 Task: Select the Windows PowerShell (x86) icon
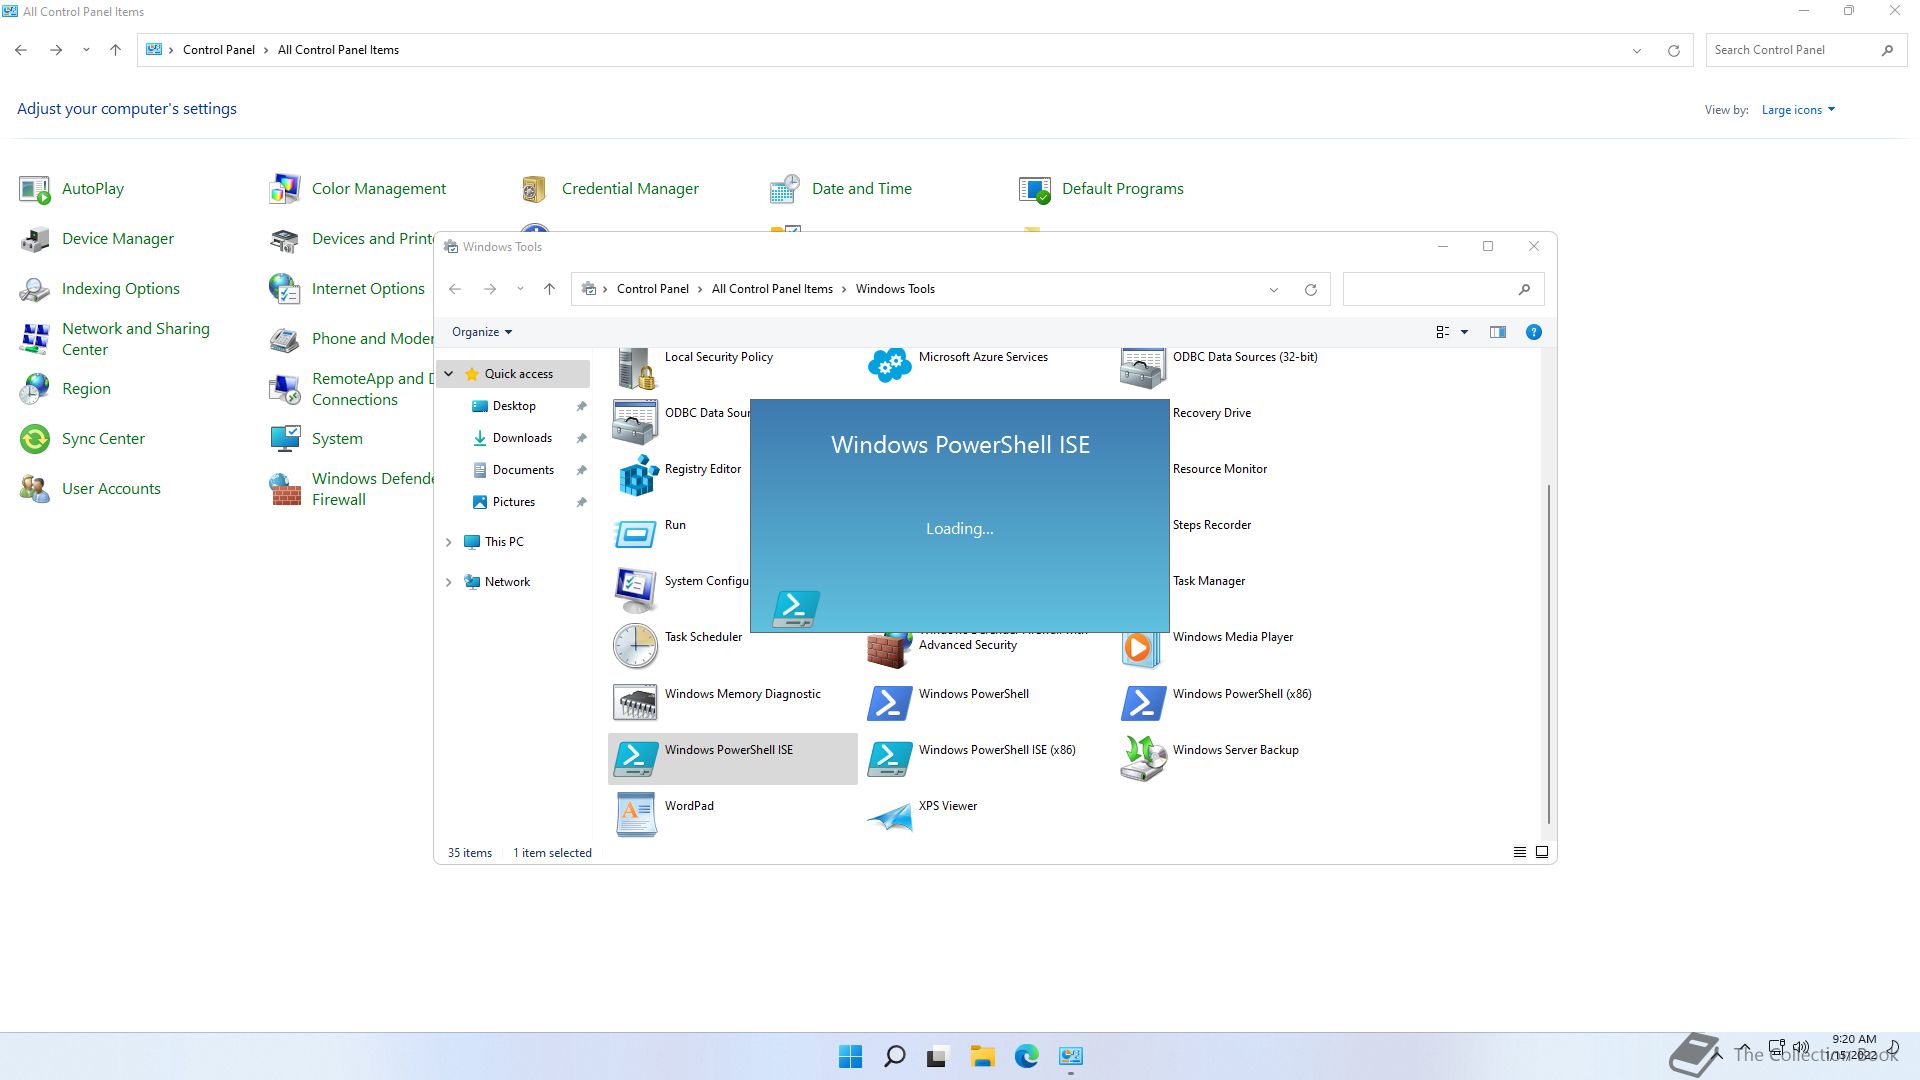point(1143,703)
